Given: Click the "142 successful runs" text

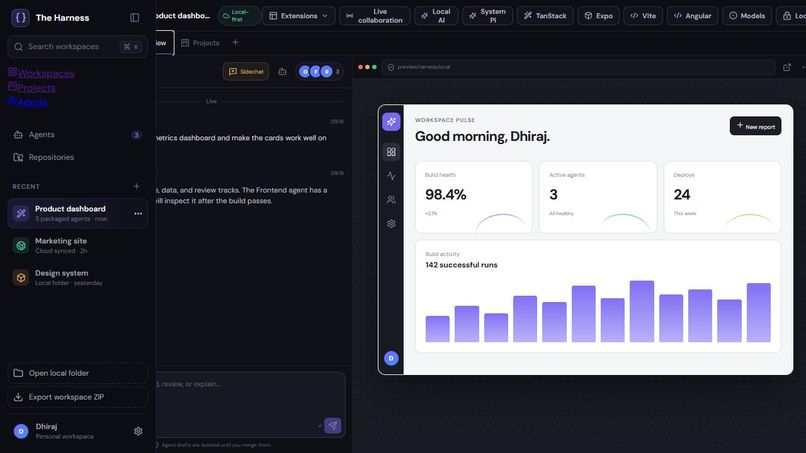Looking at the screenshot, I should click(461, 265).
